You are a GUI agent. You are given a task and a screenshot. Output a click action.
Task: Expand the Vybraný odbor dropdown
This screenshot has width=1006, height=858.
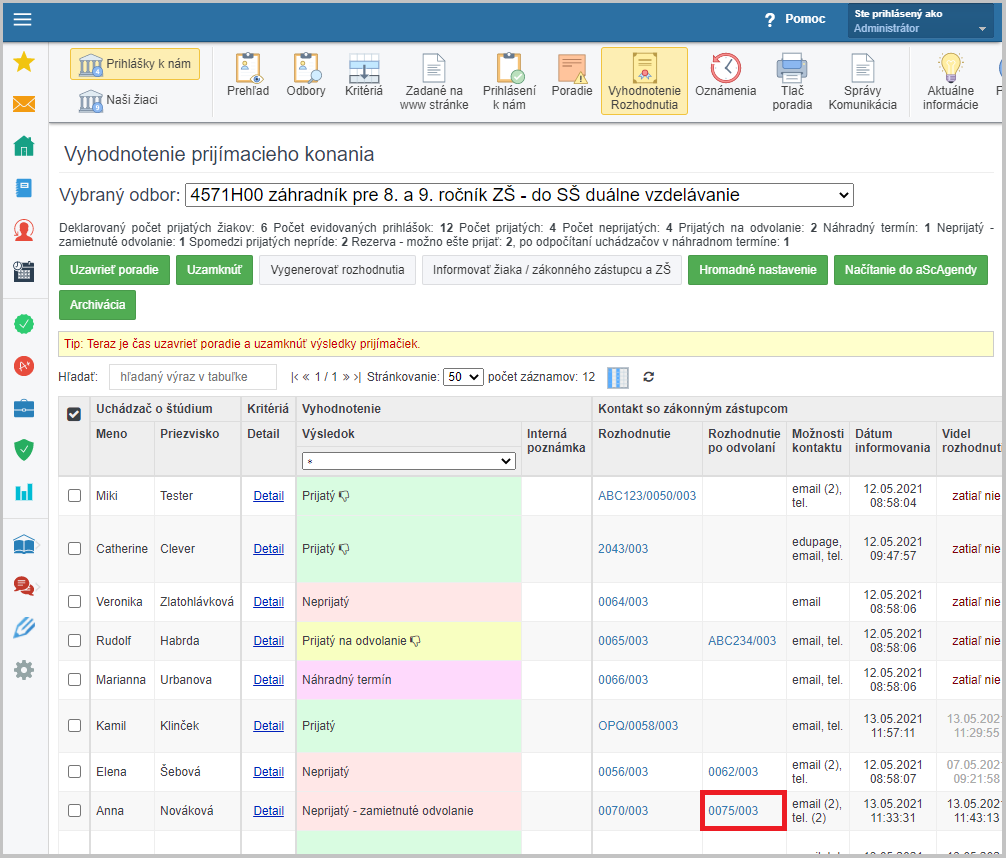(x=519, y=195)
